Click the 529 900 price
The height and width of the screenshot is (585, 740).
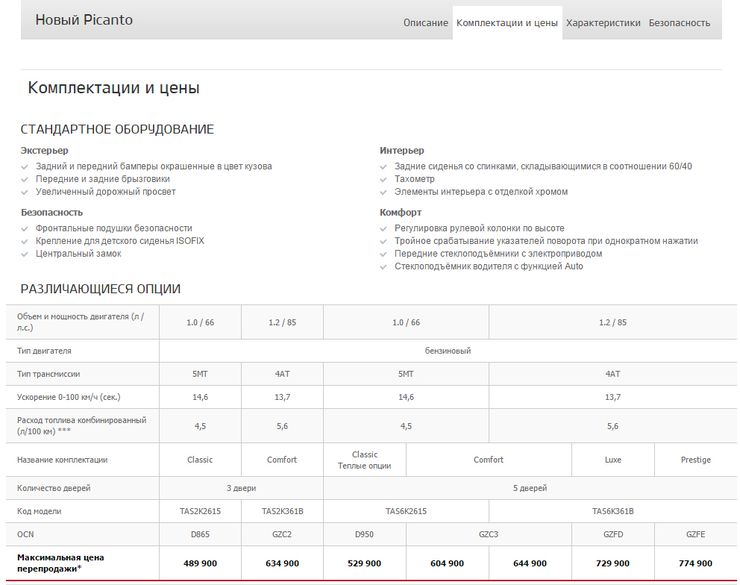364,564
